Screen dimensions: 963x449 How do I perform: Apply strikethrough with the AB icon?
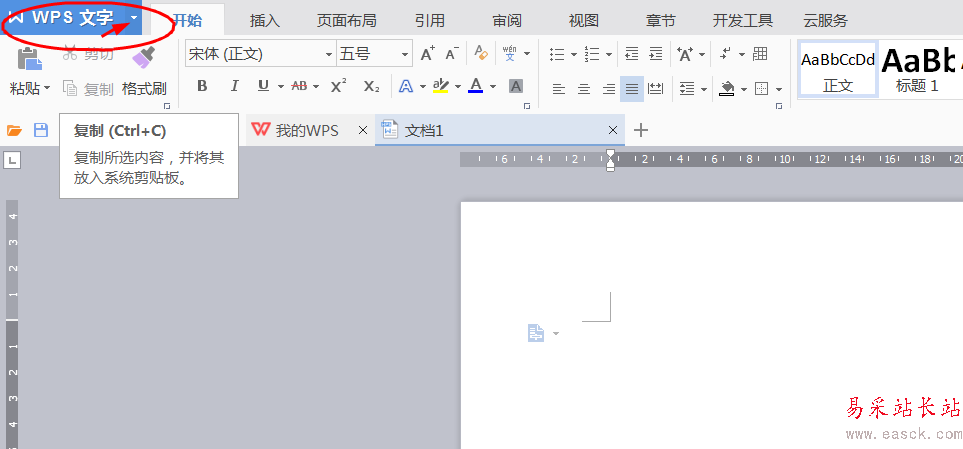pos(299,86)
